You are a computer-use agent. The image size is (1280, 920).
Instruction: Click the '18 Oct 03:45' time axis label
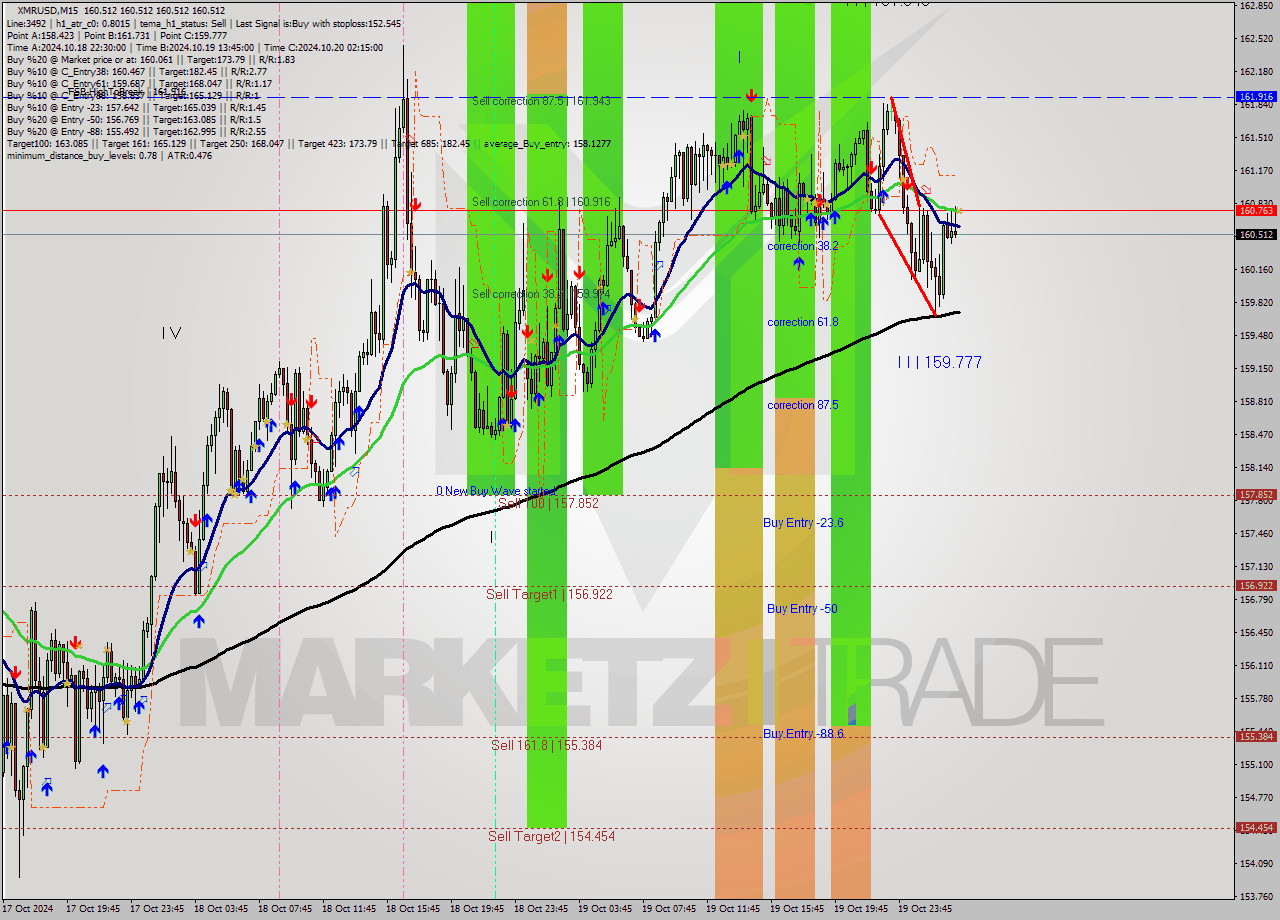[x=221, y=909]
